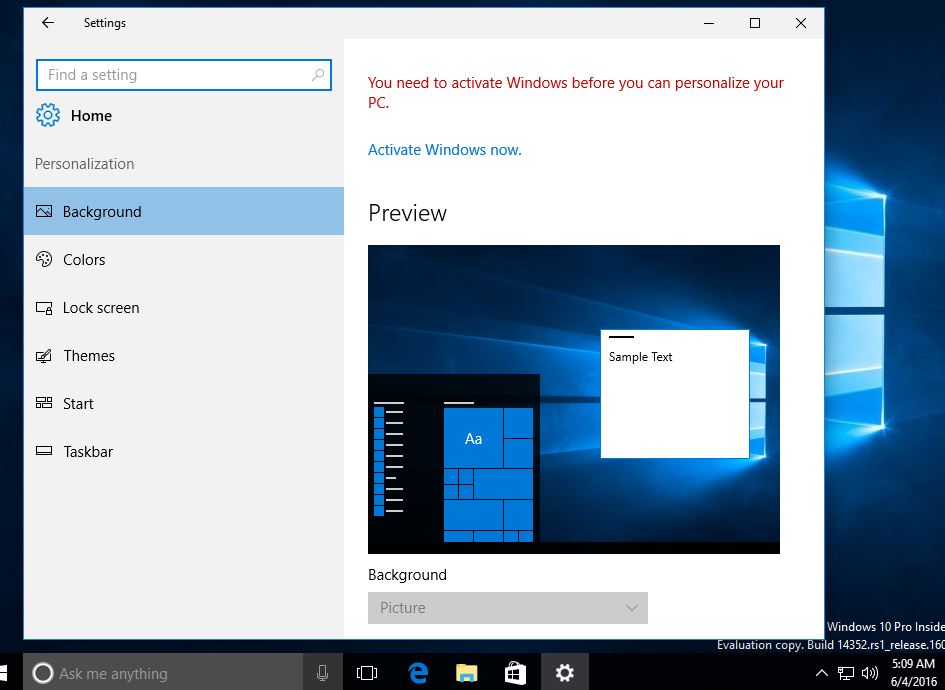945x690 pixels.
Task: Open the Start personalization section
Action: 184,403
